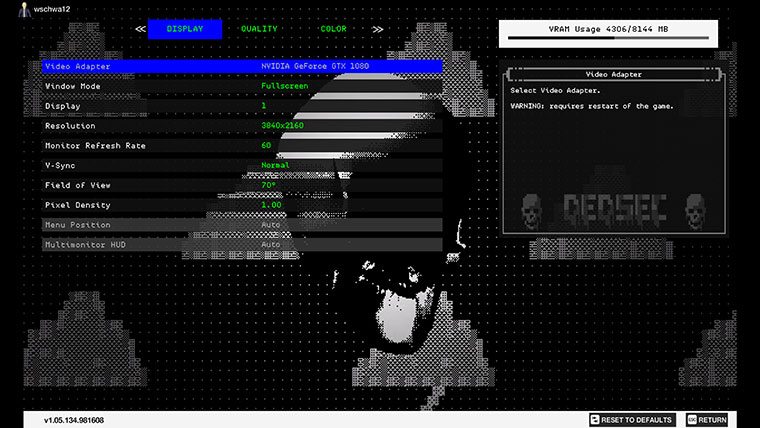Click the right skull icon in DedSec panel
Screen dimensions: 760x428
695,210
